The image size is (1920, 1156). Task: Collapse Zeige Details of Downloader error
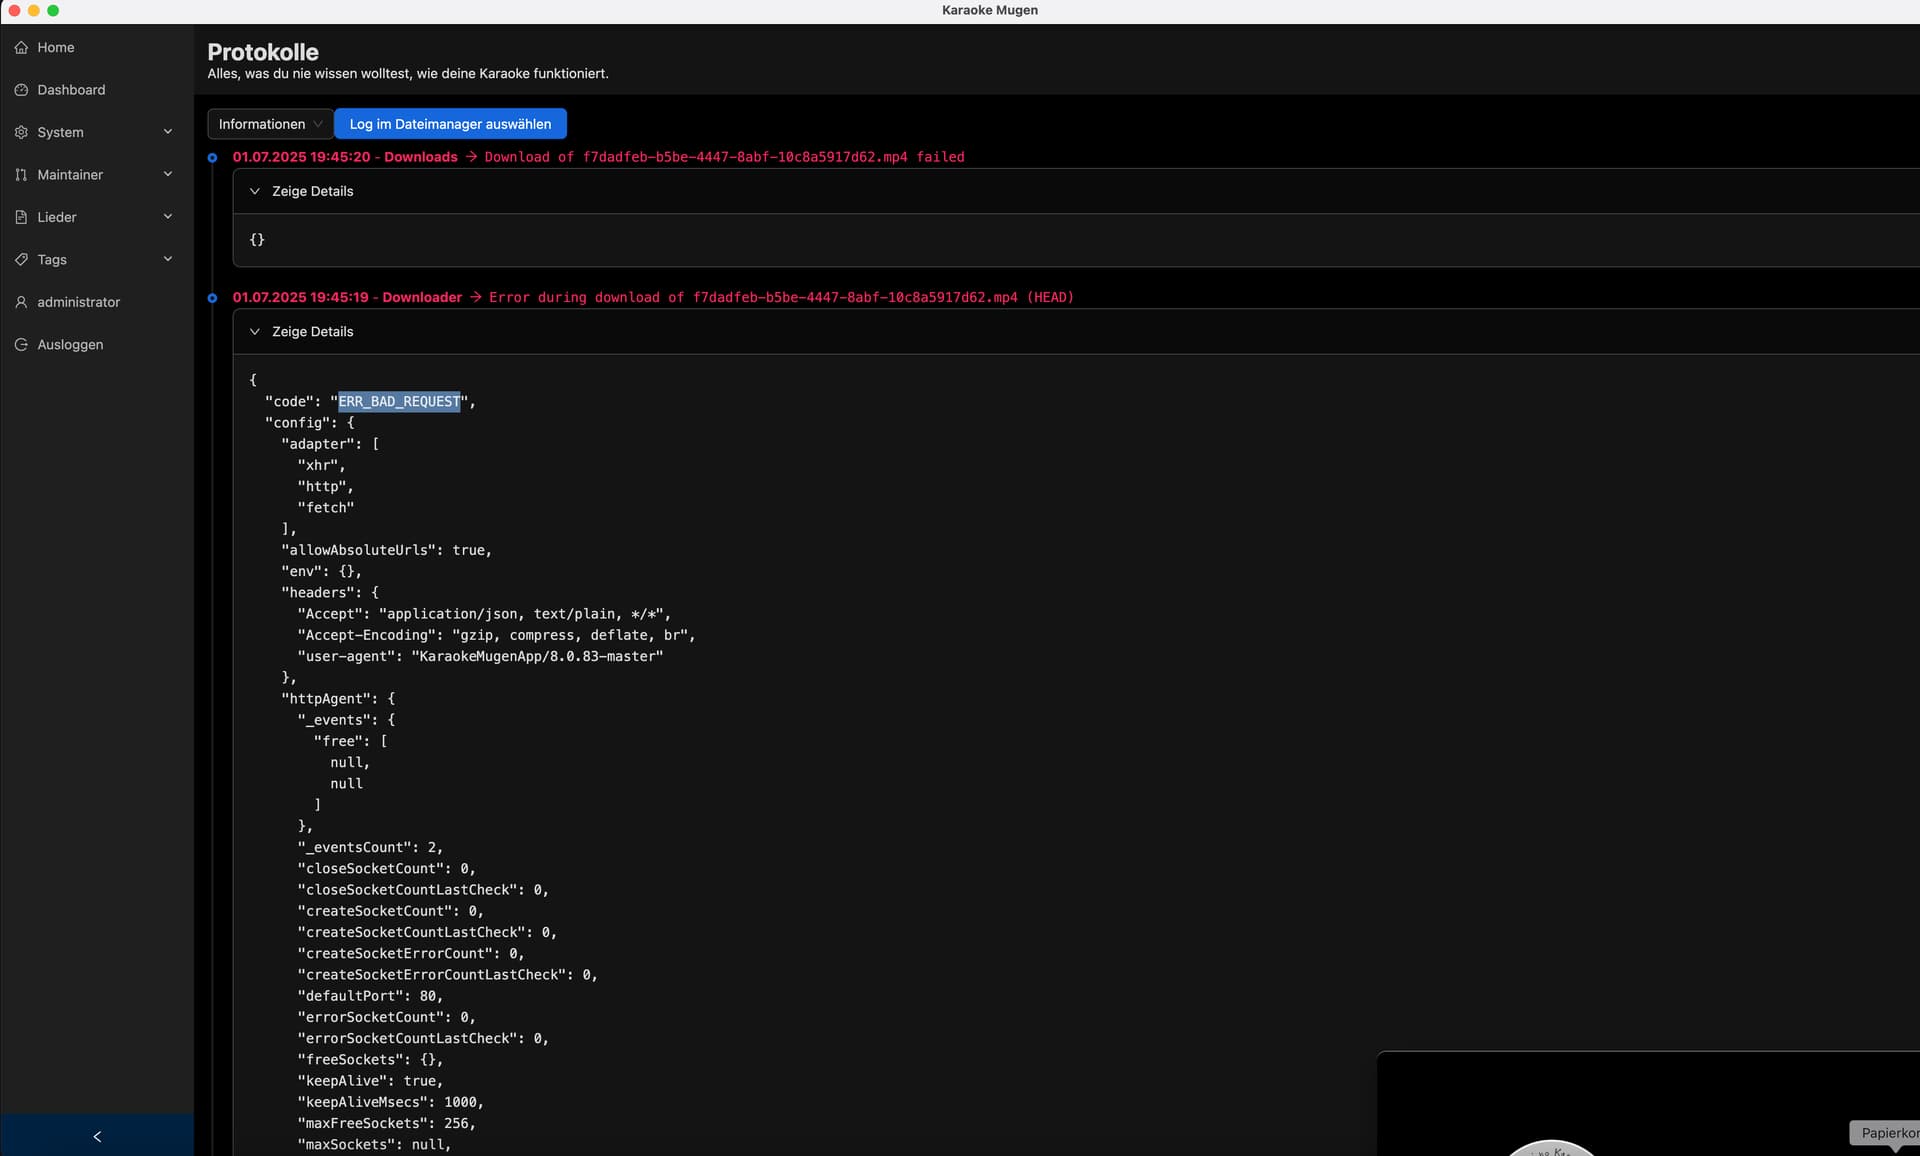[x=254, y=332]
